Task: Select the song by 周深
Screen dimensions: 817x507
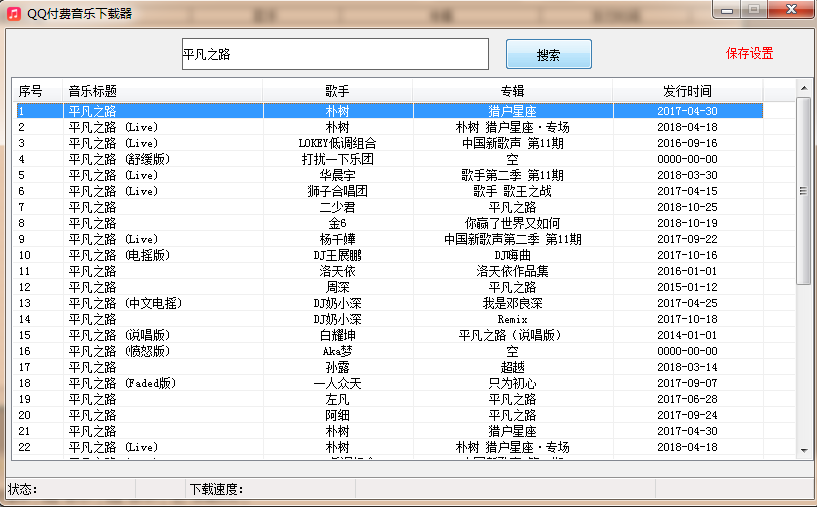Action: [388, 287]
